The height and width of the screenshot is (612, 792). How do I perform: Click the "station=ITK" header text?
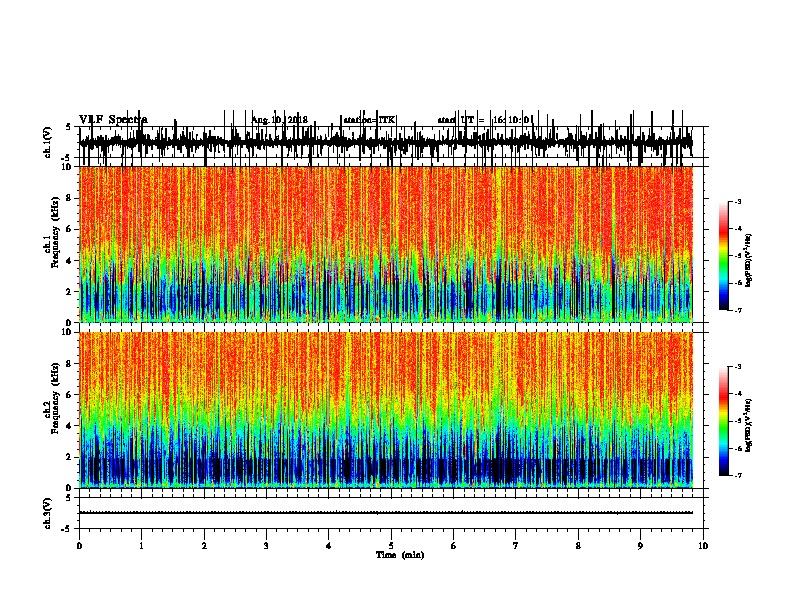pos(369,120)
